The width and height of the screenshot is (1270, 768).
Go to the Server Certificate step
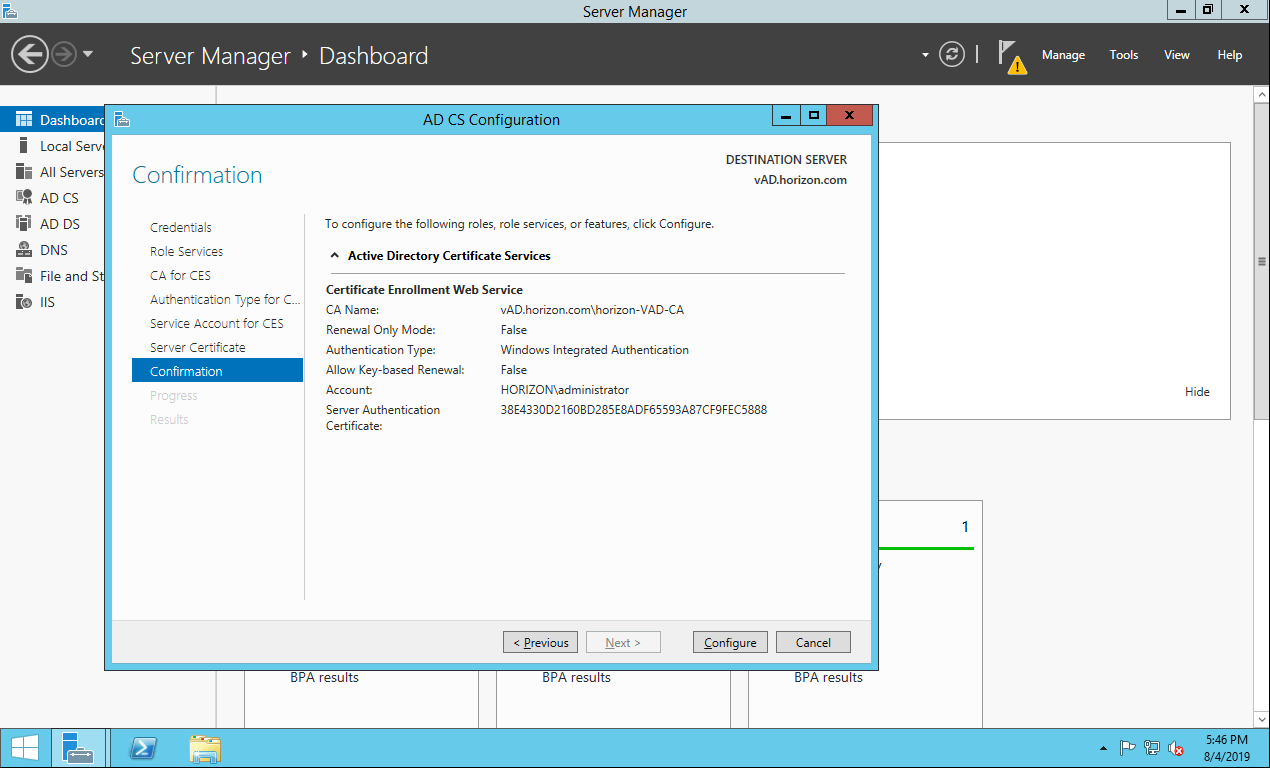197,347
